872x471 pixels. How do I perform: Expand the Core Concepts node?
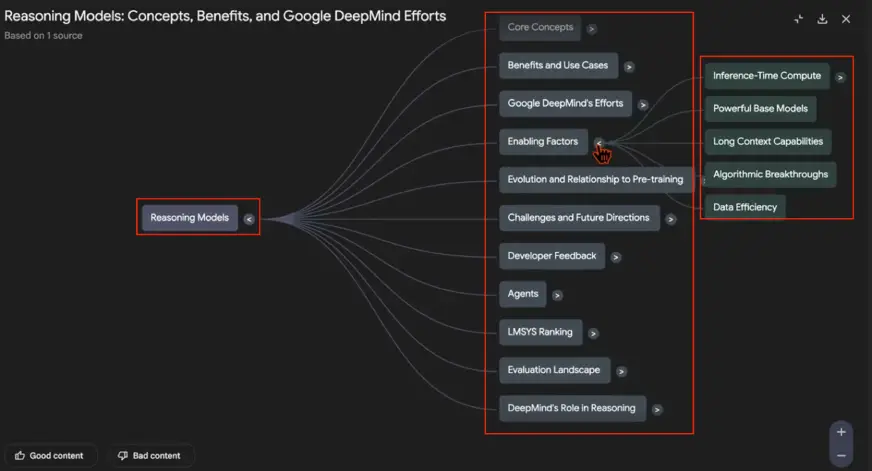click(x=592, y=29)
